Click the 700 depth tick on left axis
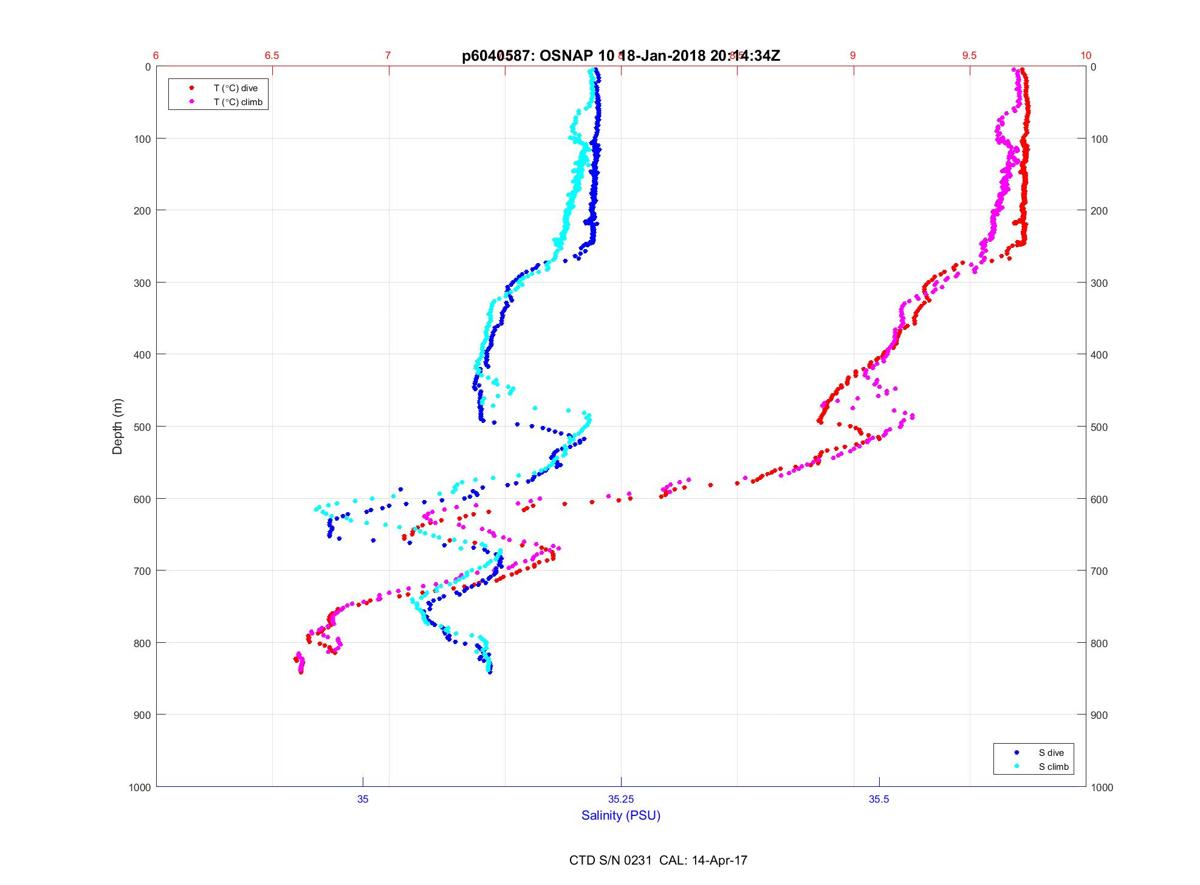1200x885 pixels. [x=143, y=571]
